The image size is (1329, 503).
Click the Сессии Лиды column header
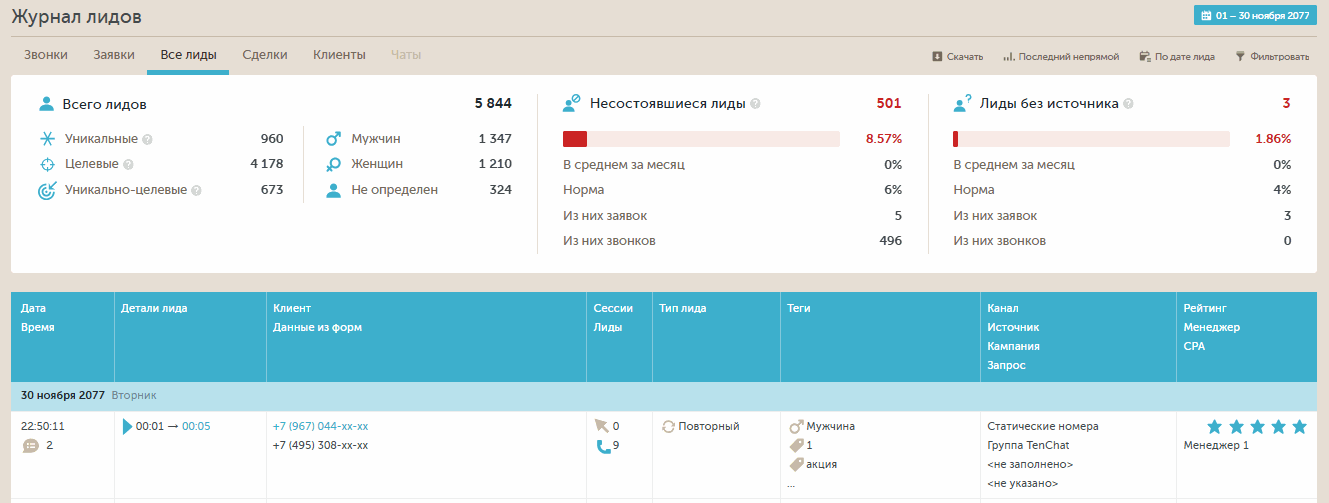coord(619,337)
